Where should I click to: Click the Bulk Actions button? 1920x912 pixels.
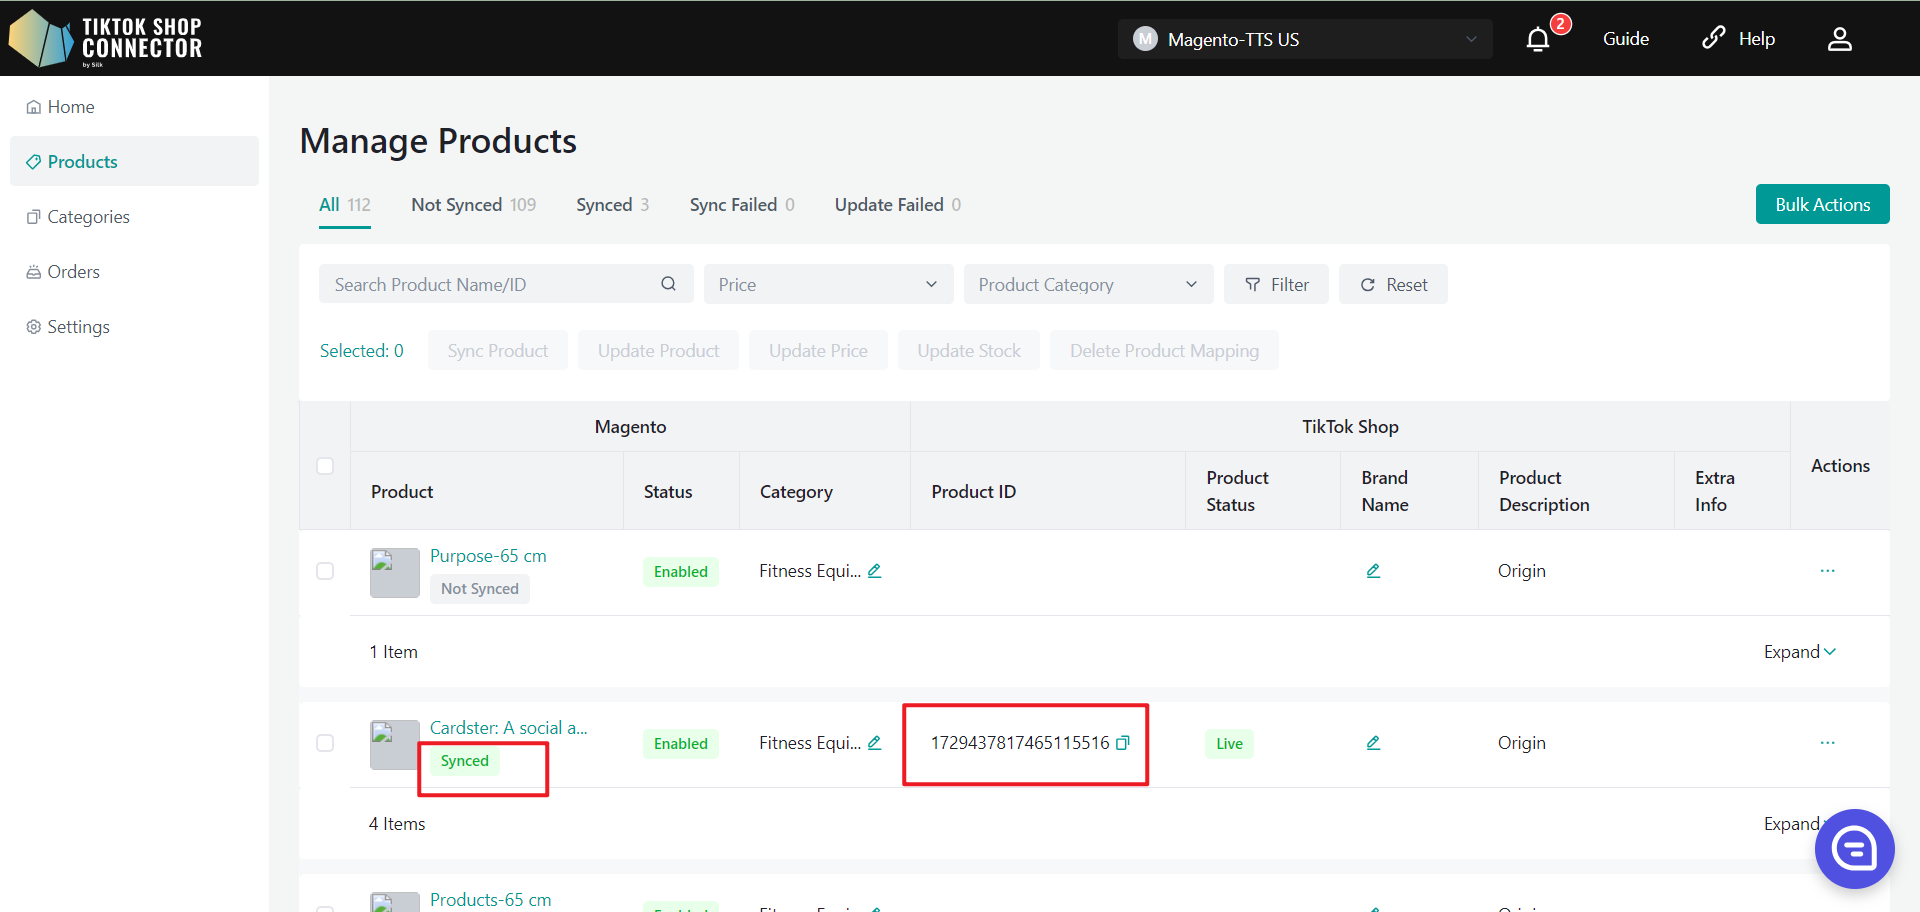tap(1822, 204)
